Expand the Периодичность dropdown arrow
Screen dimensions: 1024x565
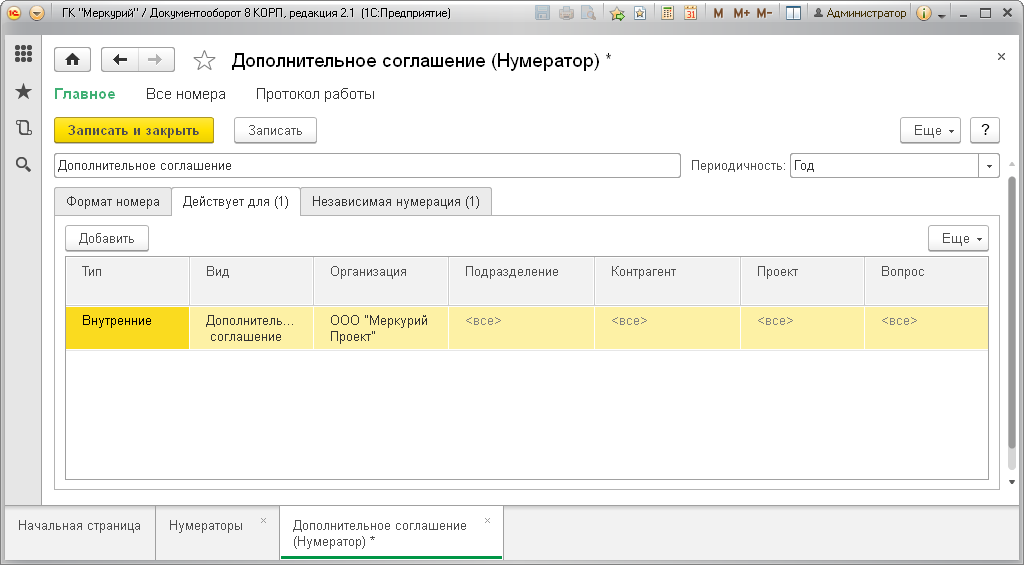989,166
